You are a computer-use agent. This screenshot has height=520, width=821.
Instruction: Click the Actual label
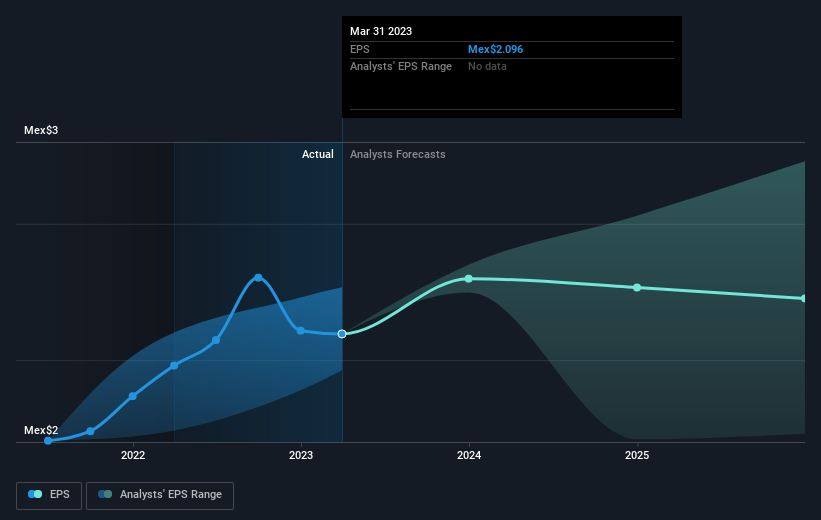317,154
